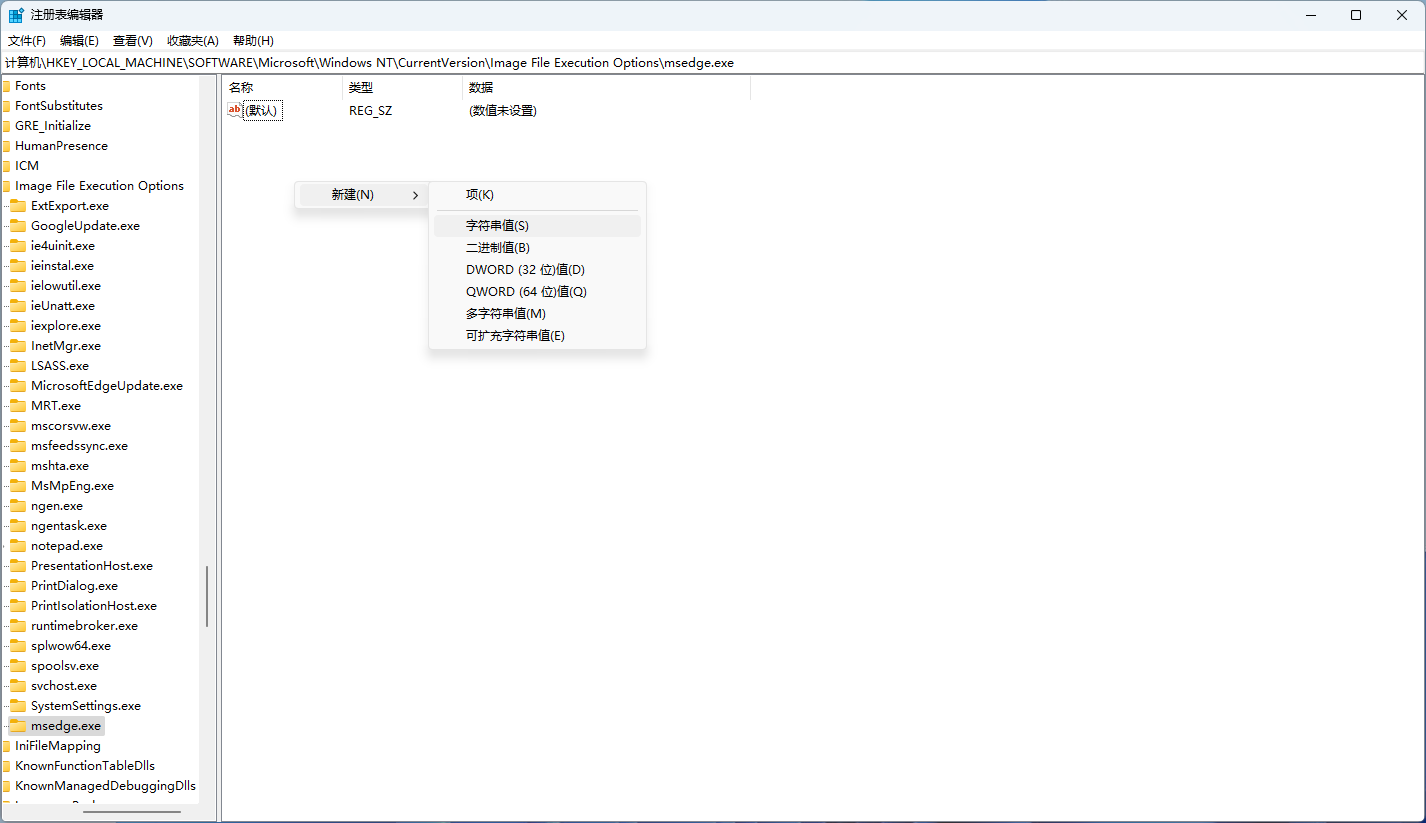Open the 编辑(E) menu

coord(79,40)
